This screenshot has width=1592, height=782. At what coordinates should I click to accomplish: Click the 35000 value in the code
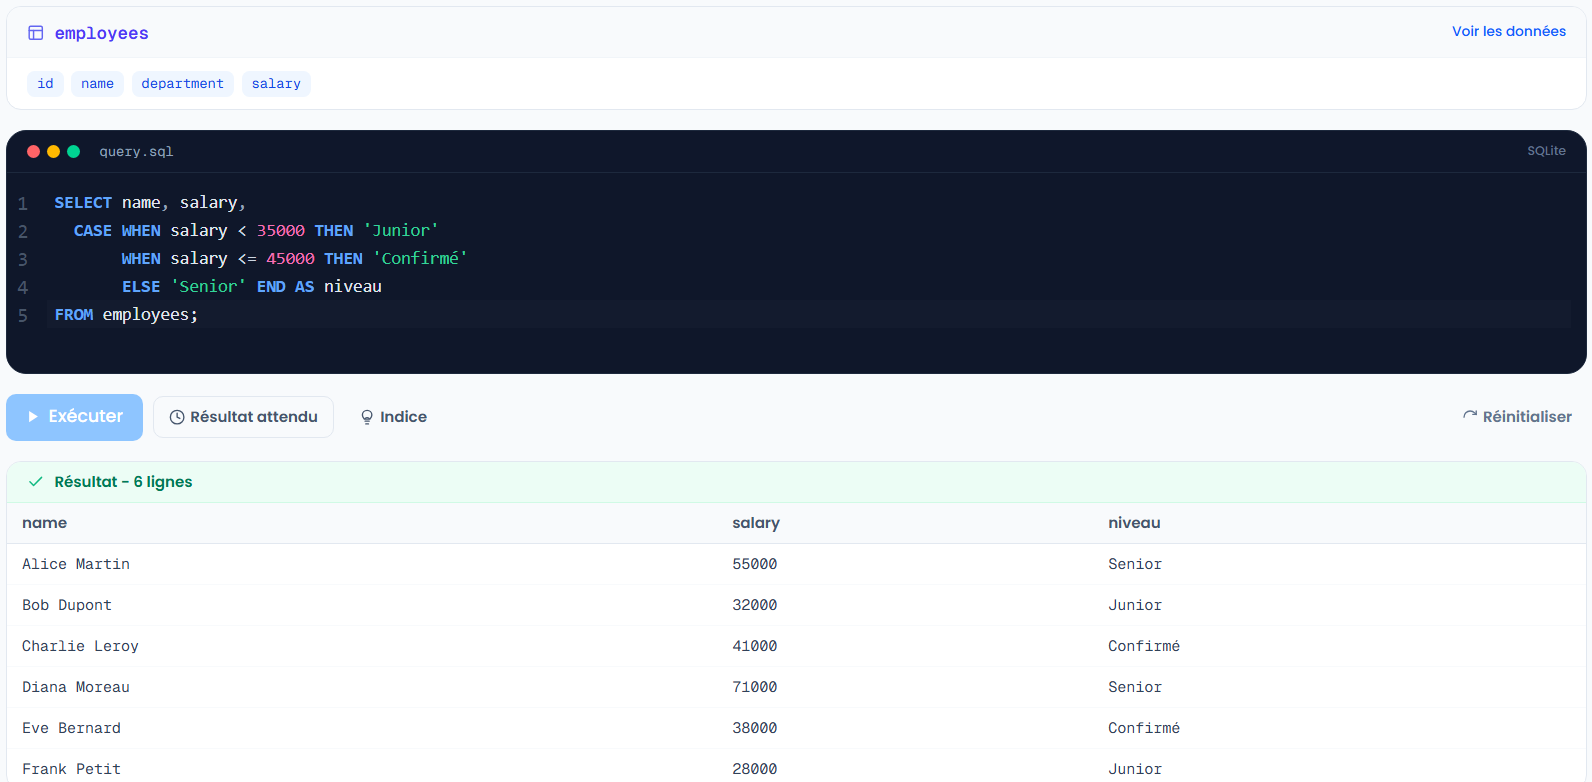click(x=281, y=231)
